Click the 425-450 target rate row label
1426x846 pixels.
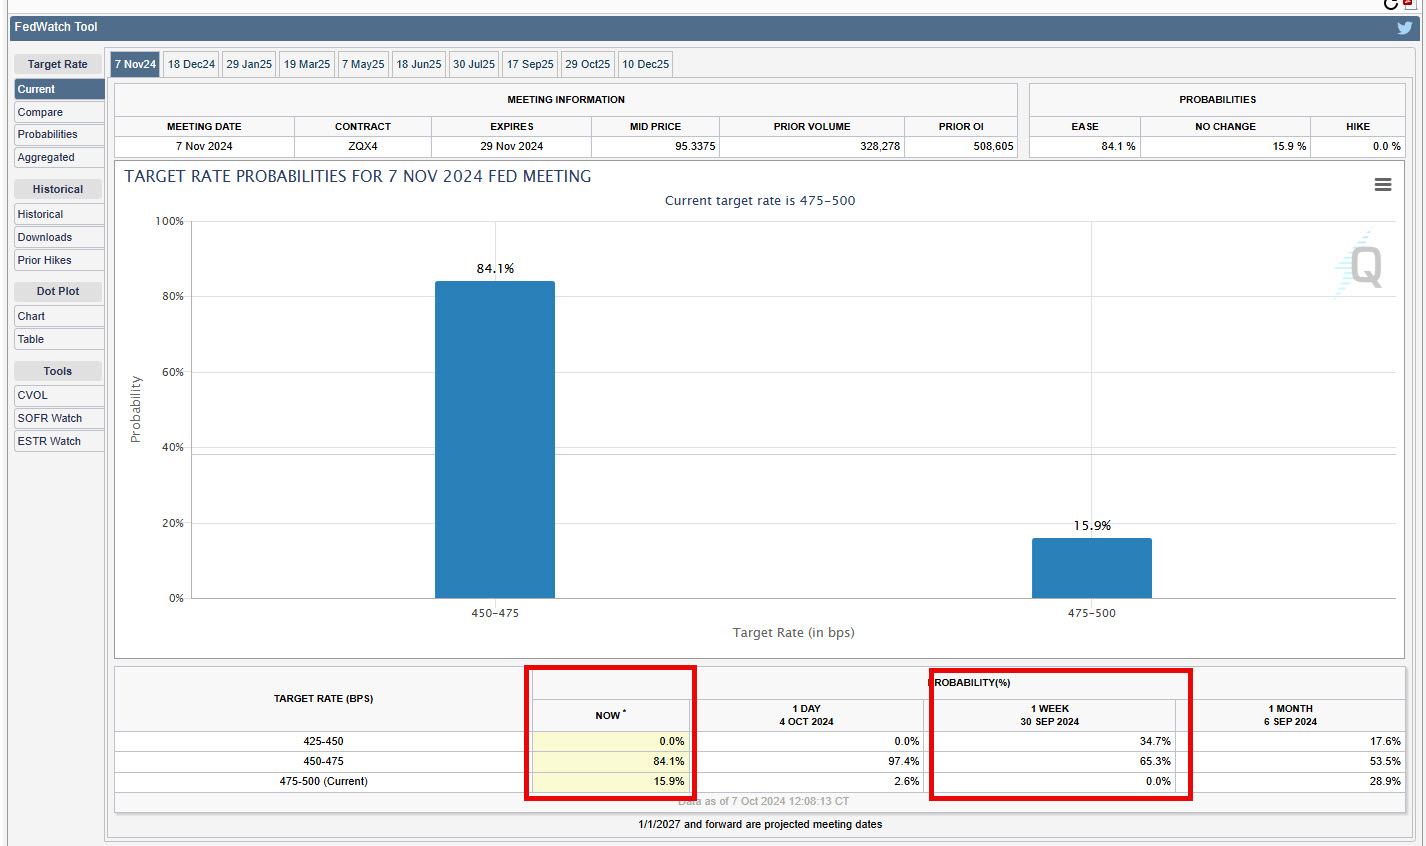coord(323,742)
